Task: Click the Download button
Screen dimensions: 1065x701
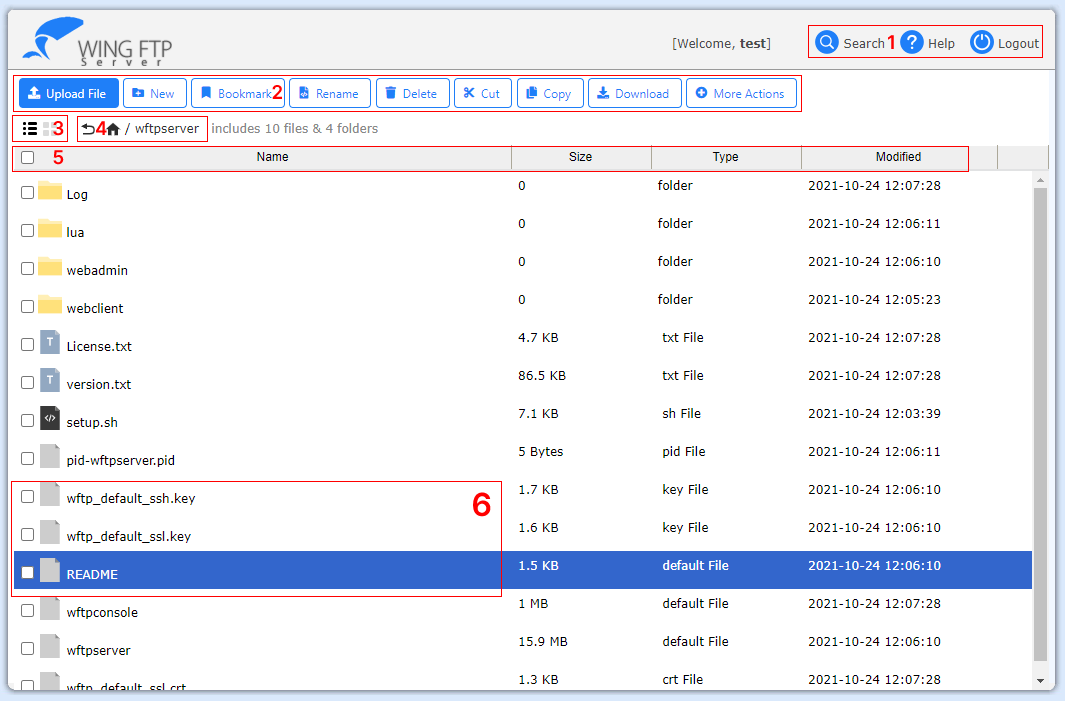Action: coord(634,93)
